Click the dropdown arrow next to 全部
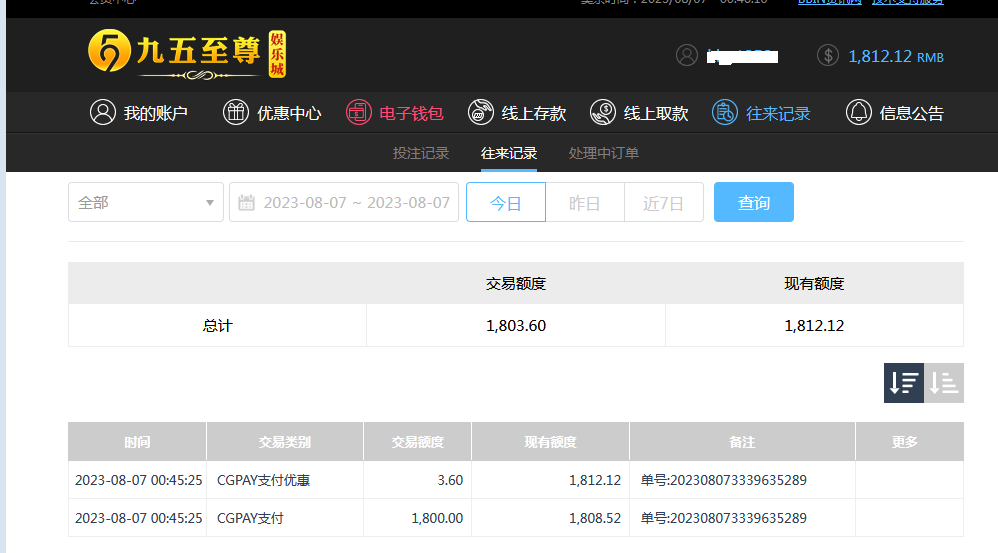 [x=209, y=203]
